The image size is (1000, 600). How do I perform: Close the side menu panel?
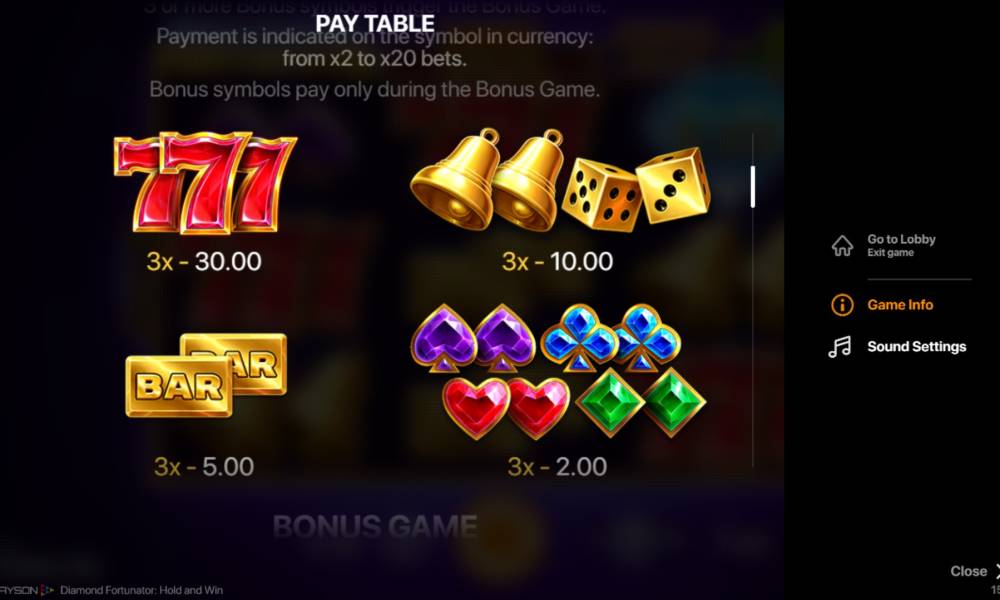pyautogui.click(x=974, y=571)
